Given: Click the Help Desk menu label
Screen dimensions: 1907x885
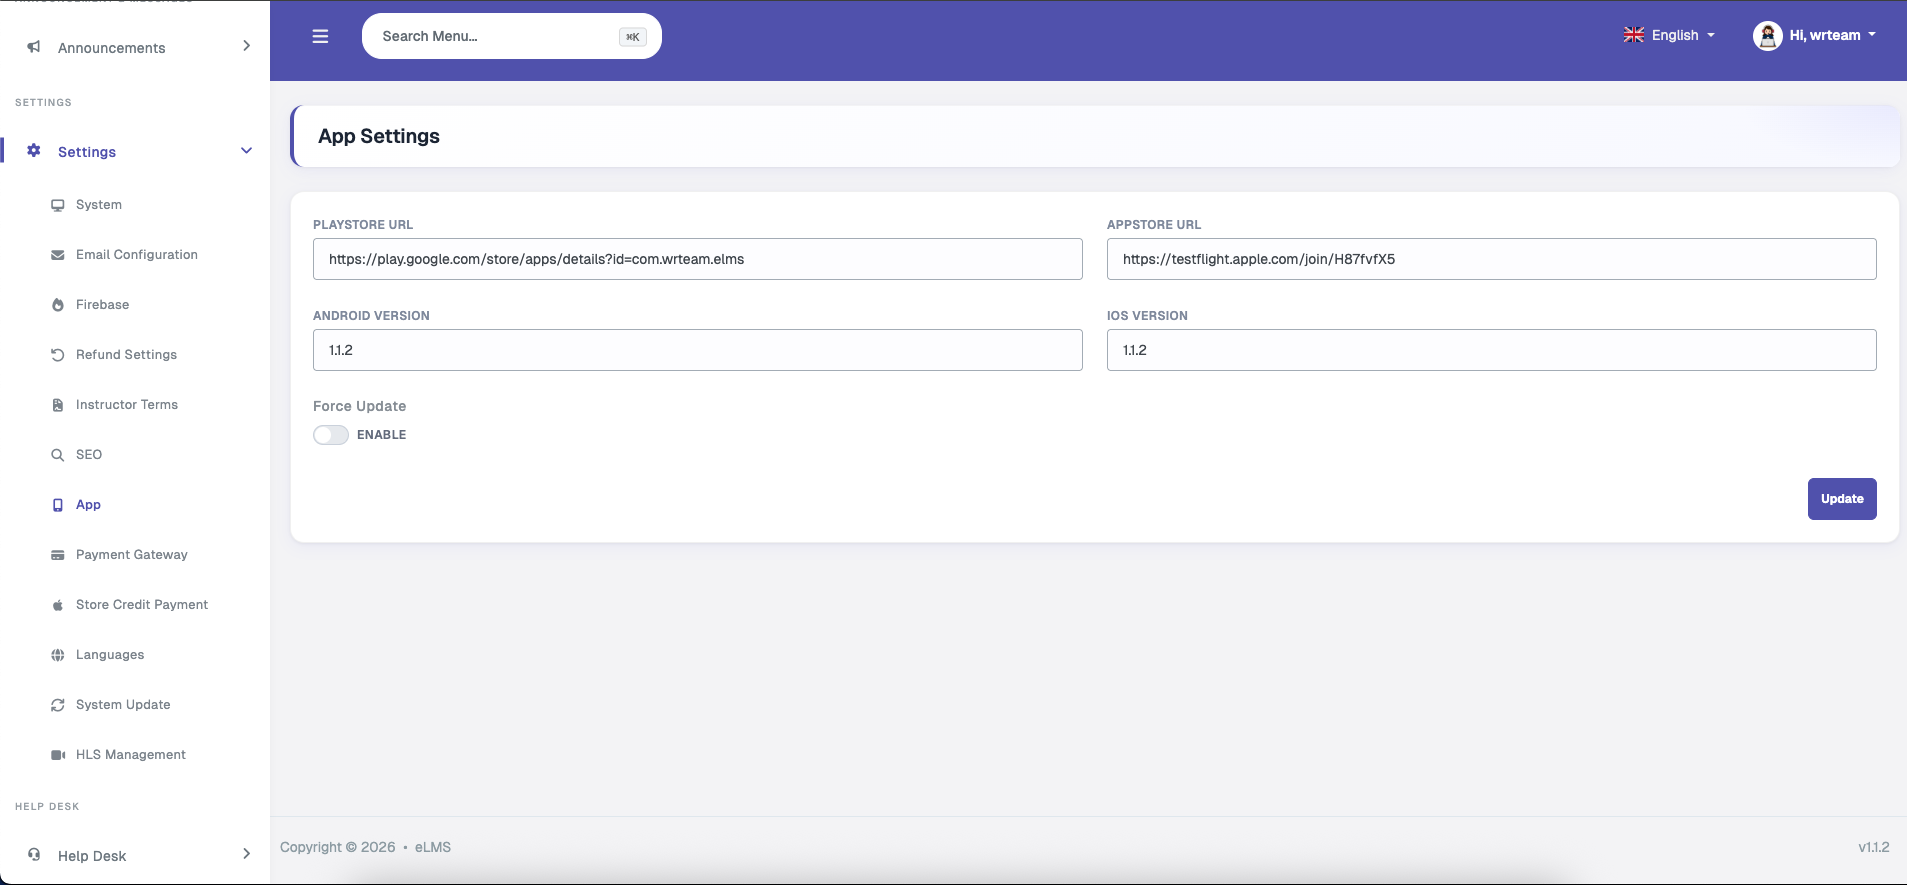Looking at the screenshot, I should [92, 856].
